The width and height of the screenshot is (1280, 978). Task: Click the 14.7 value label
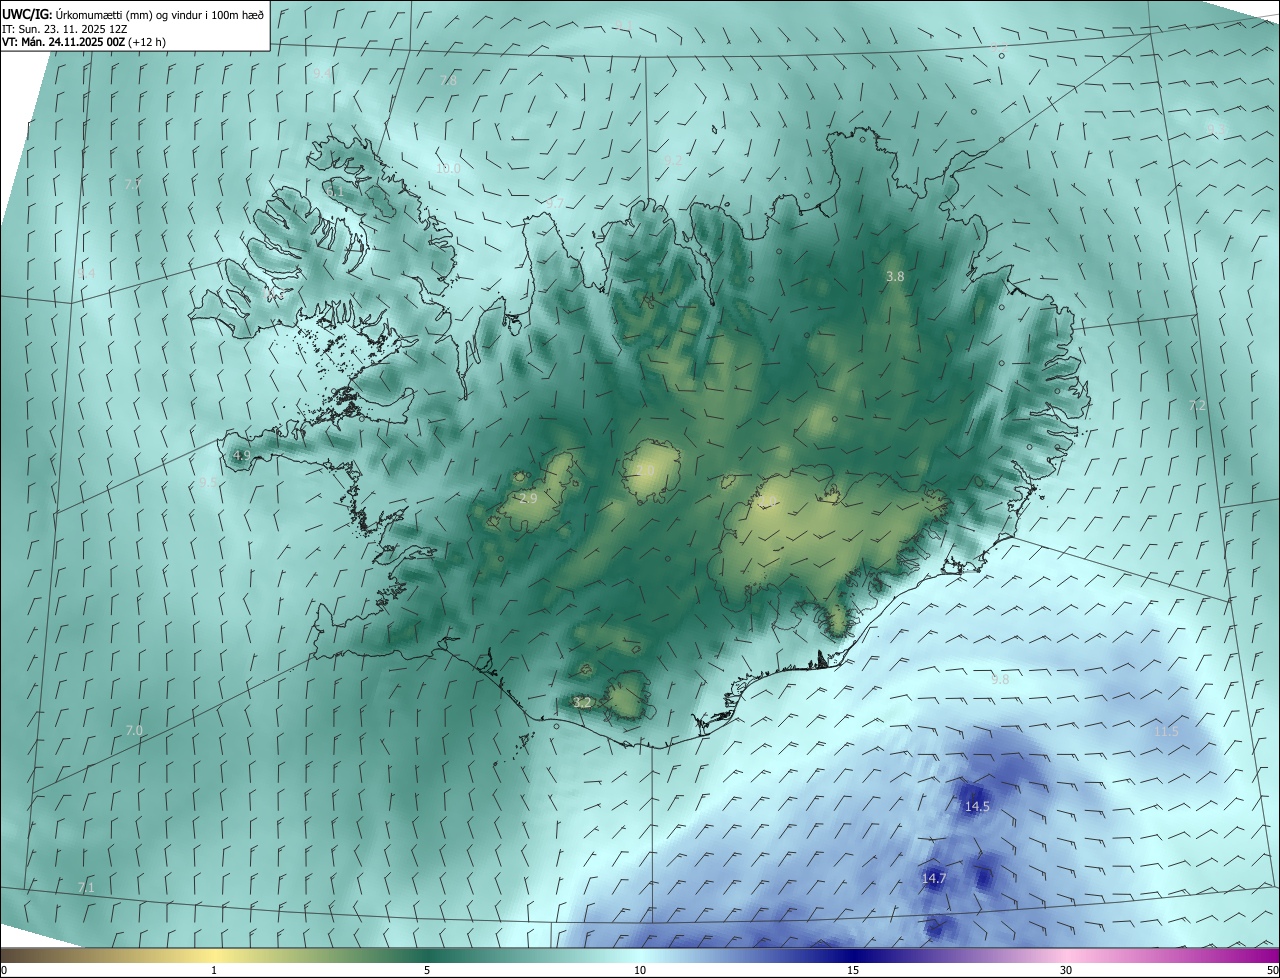(934, 878)
